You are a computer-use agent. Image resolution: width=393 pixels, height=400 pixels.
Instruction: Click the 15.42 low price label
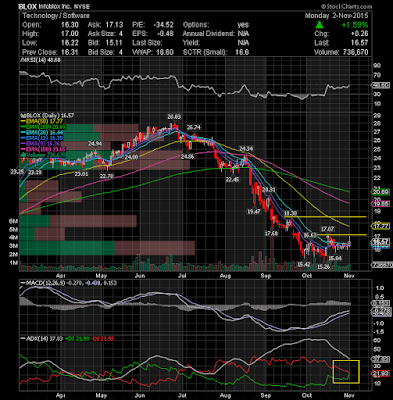point(304,264)
